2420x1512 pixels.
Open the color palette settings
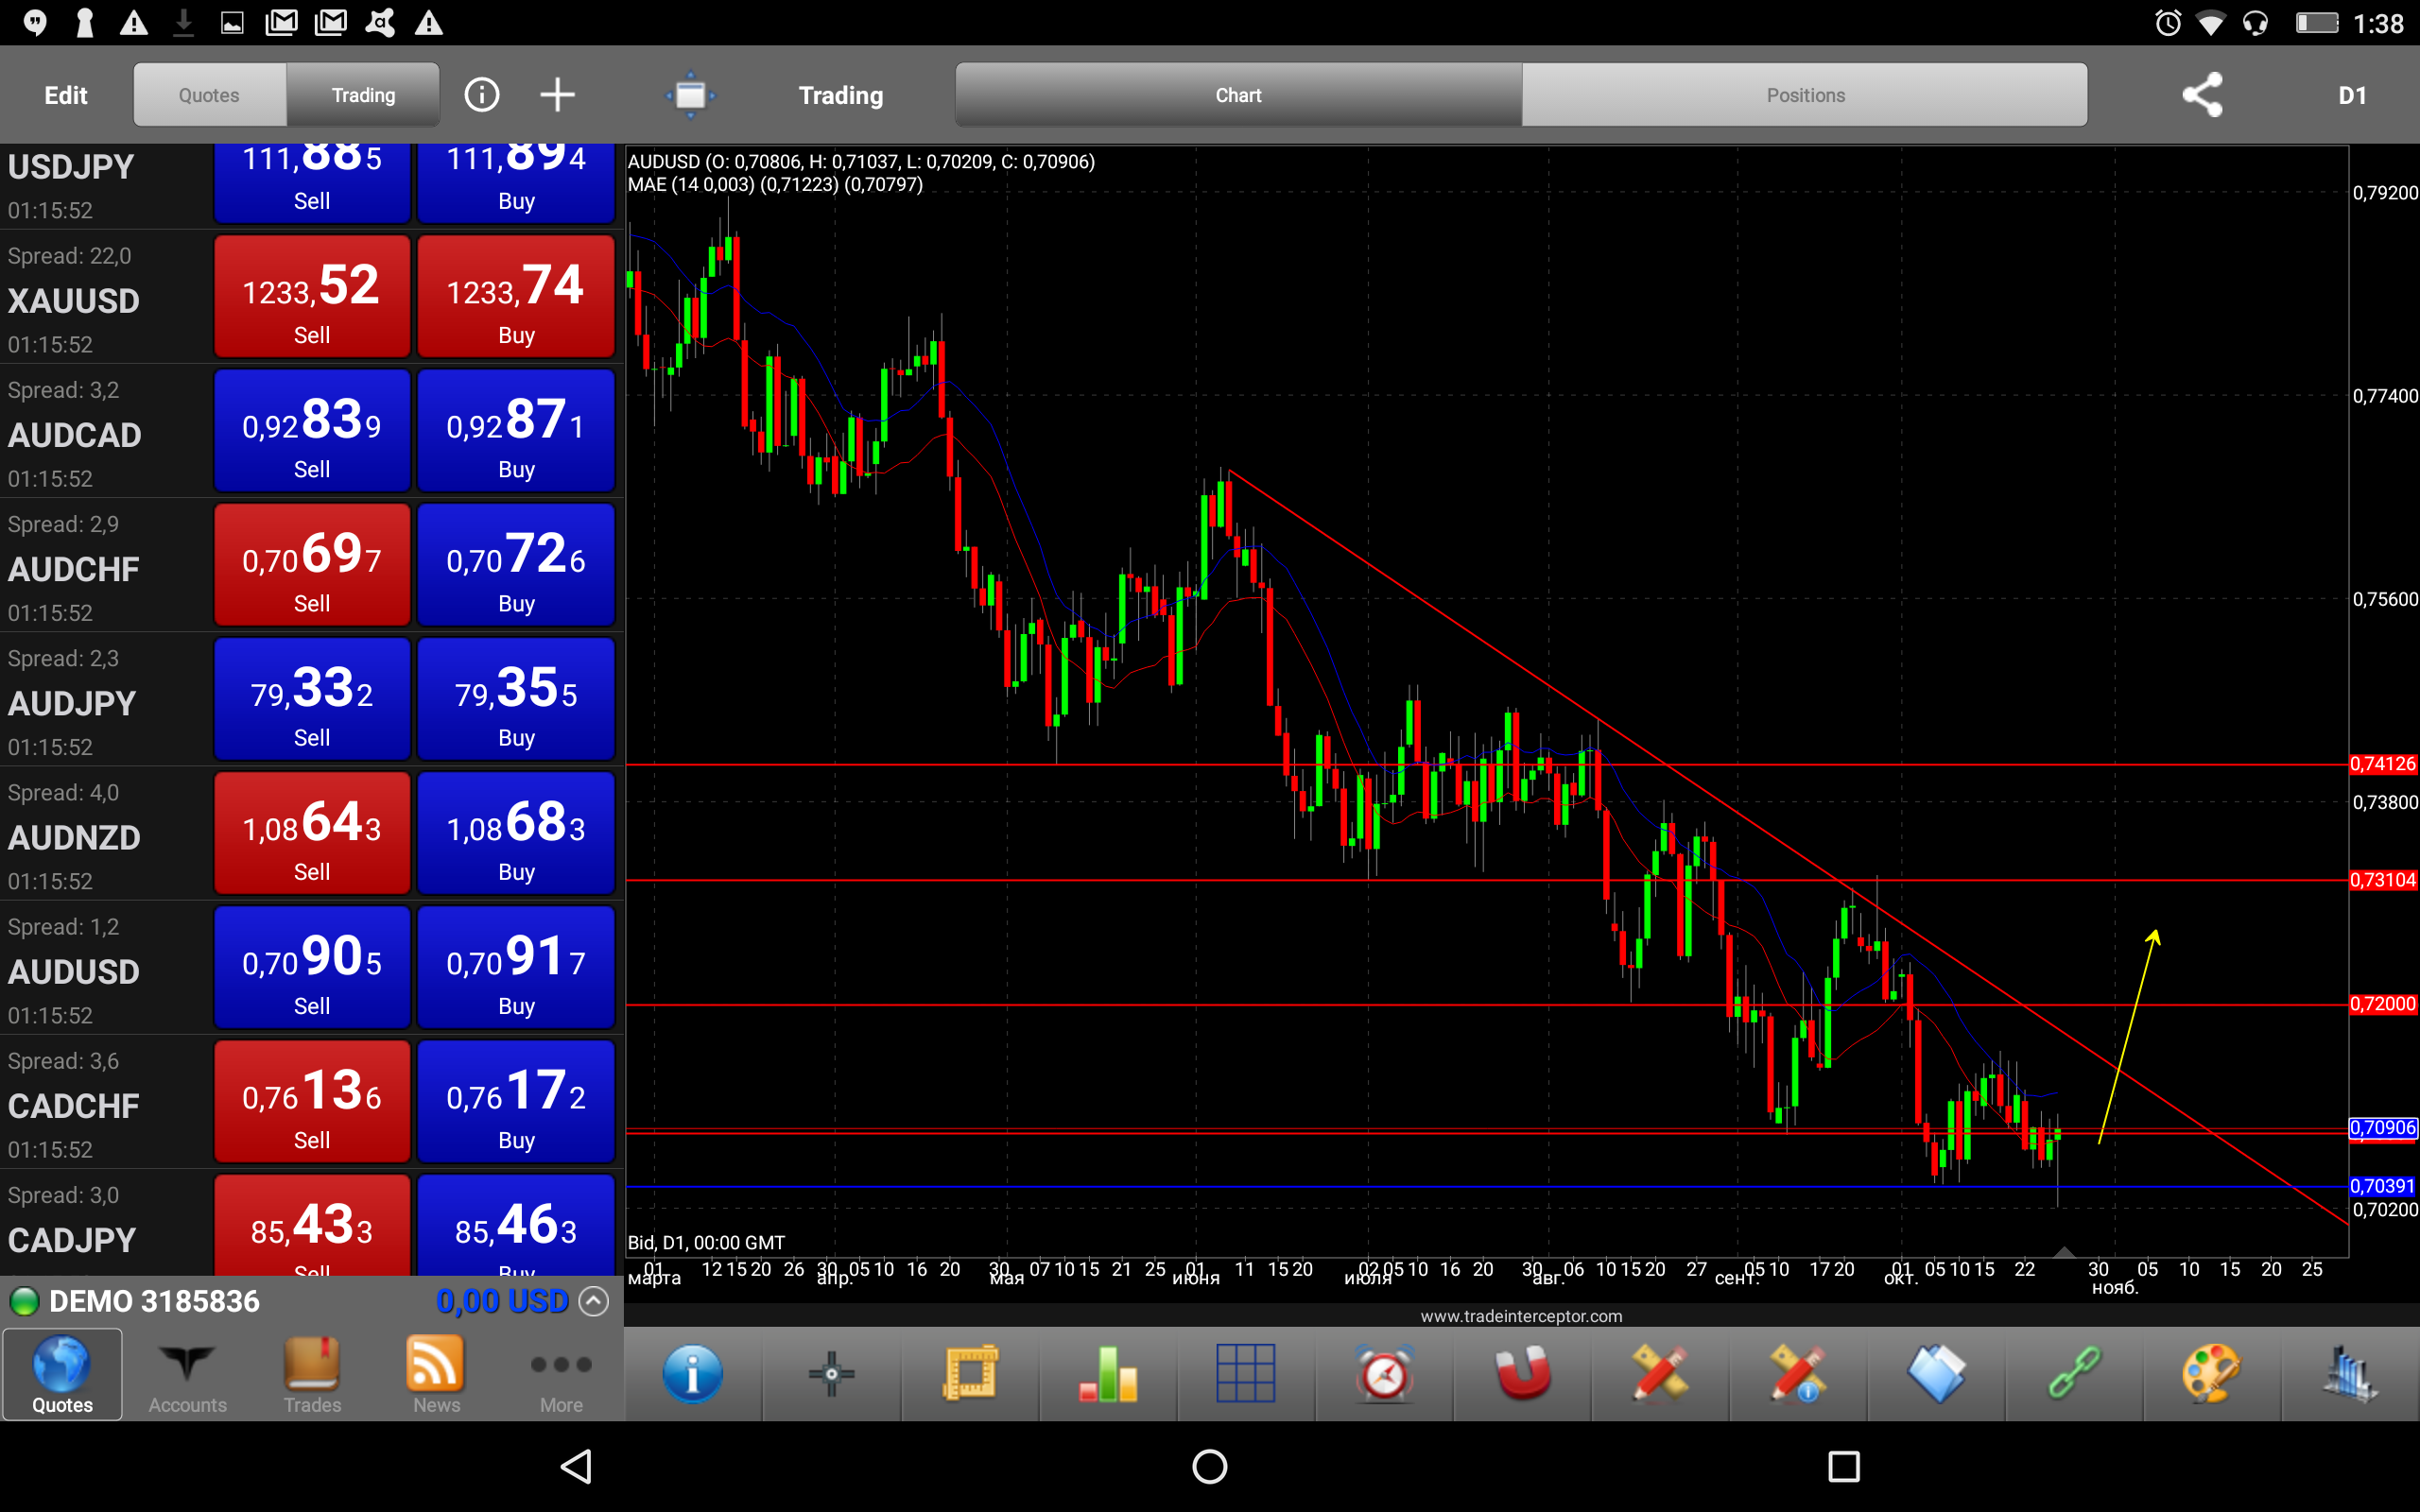tap(2212, 1373)
